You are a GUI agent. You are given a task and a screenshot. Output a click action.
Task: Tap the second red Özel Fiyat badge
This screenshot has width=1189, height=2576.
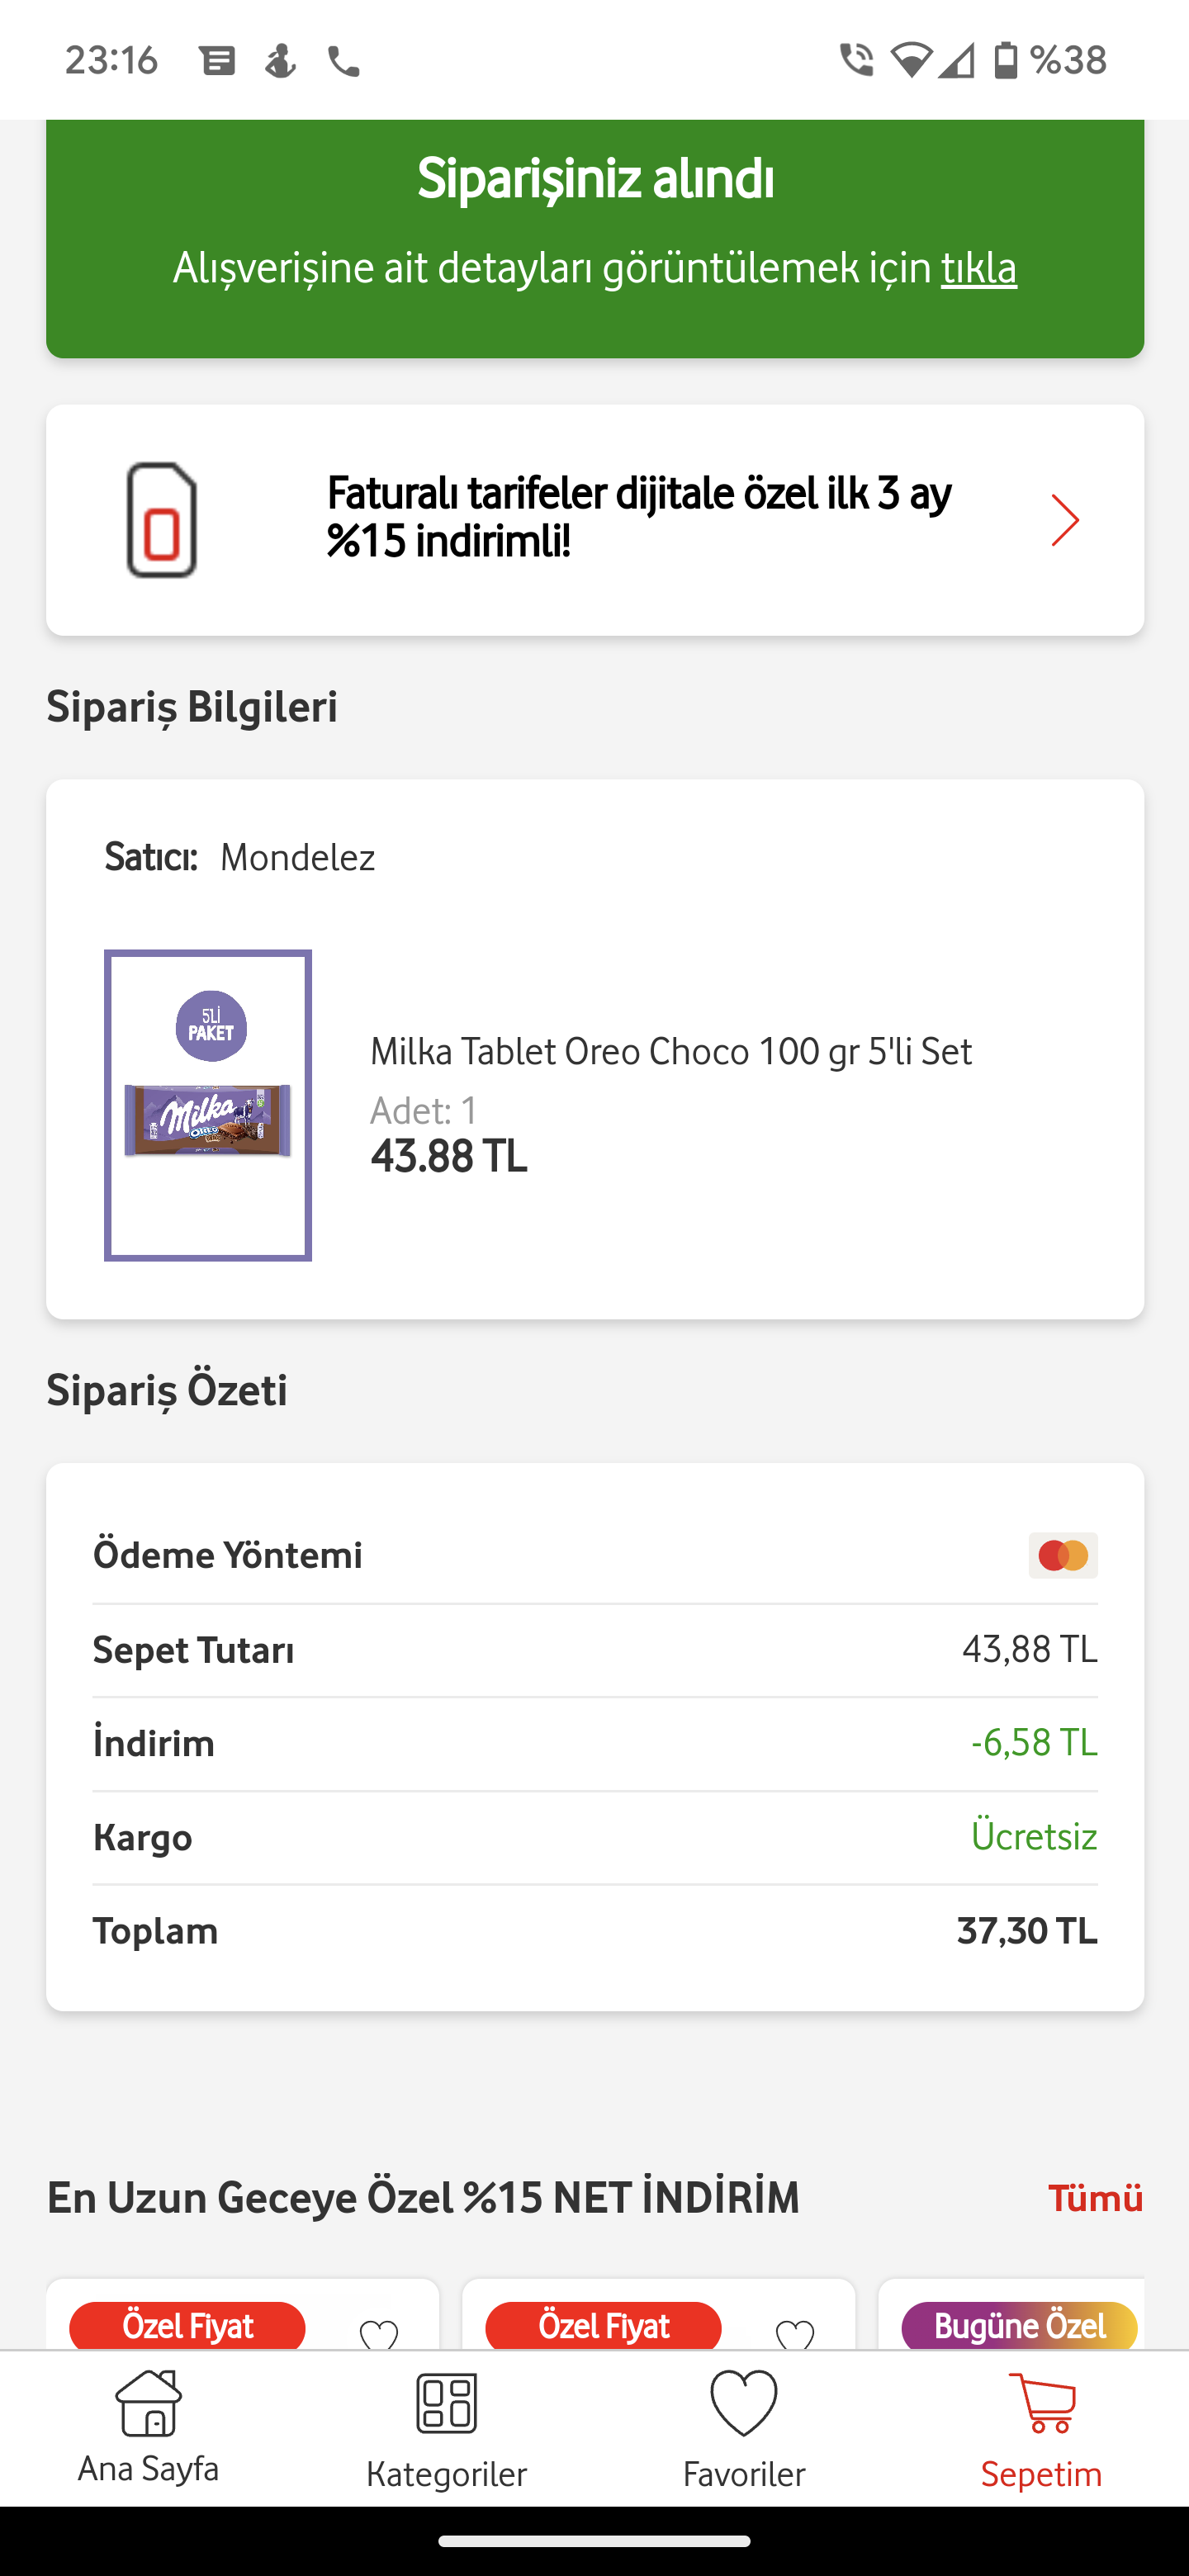603,2326
